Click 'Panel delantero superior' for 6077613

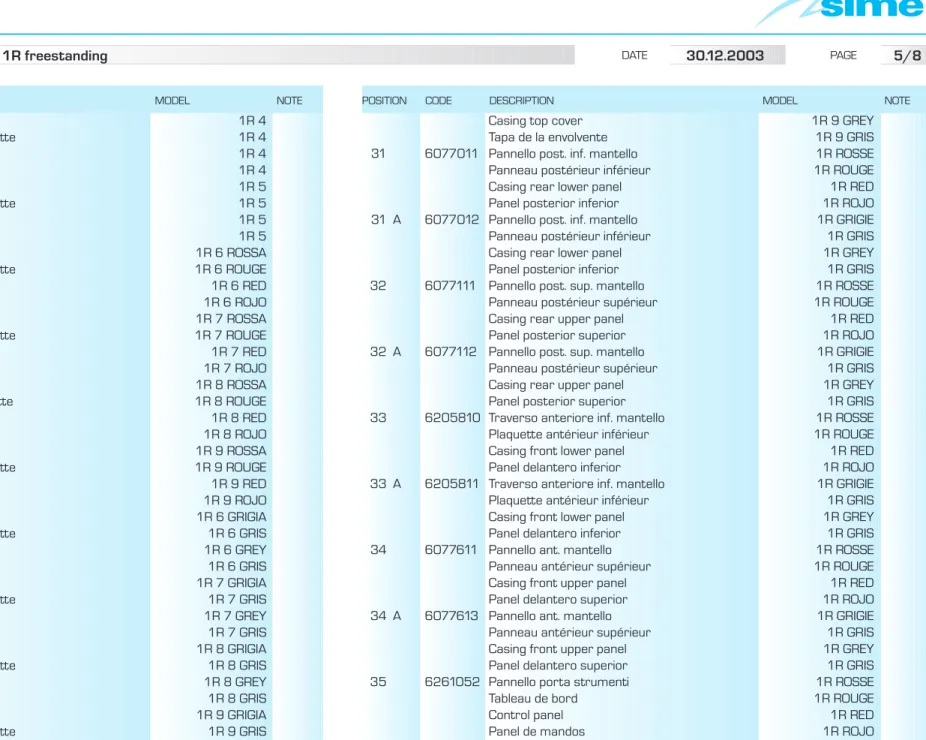[557, 666]
